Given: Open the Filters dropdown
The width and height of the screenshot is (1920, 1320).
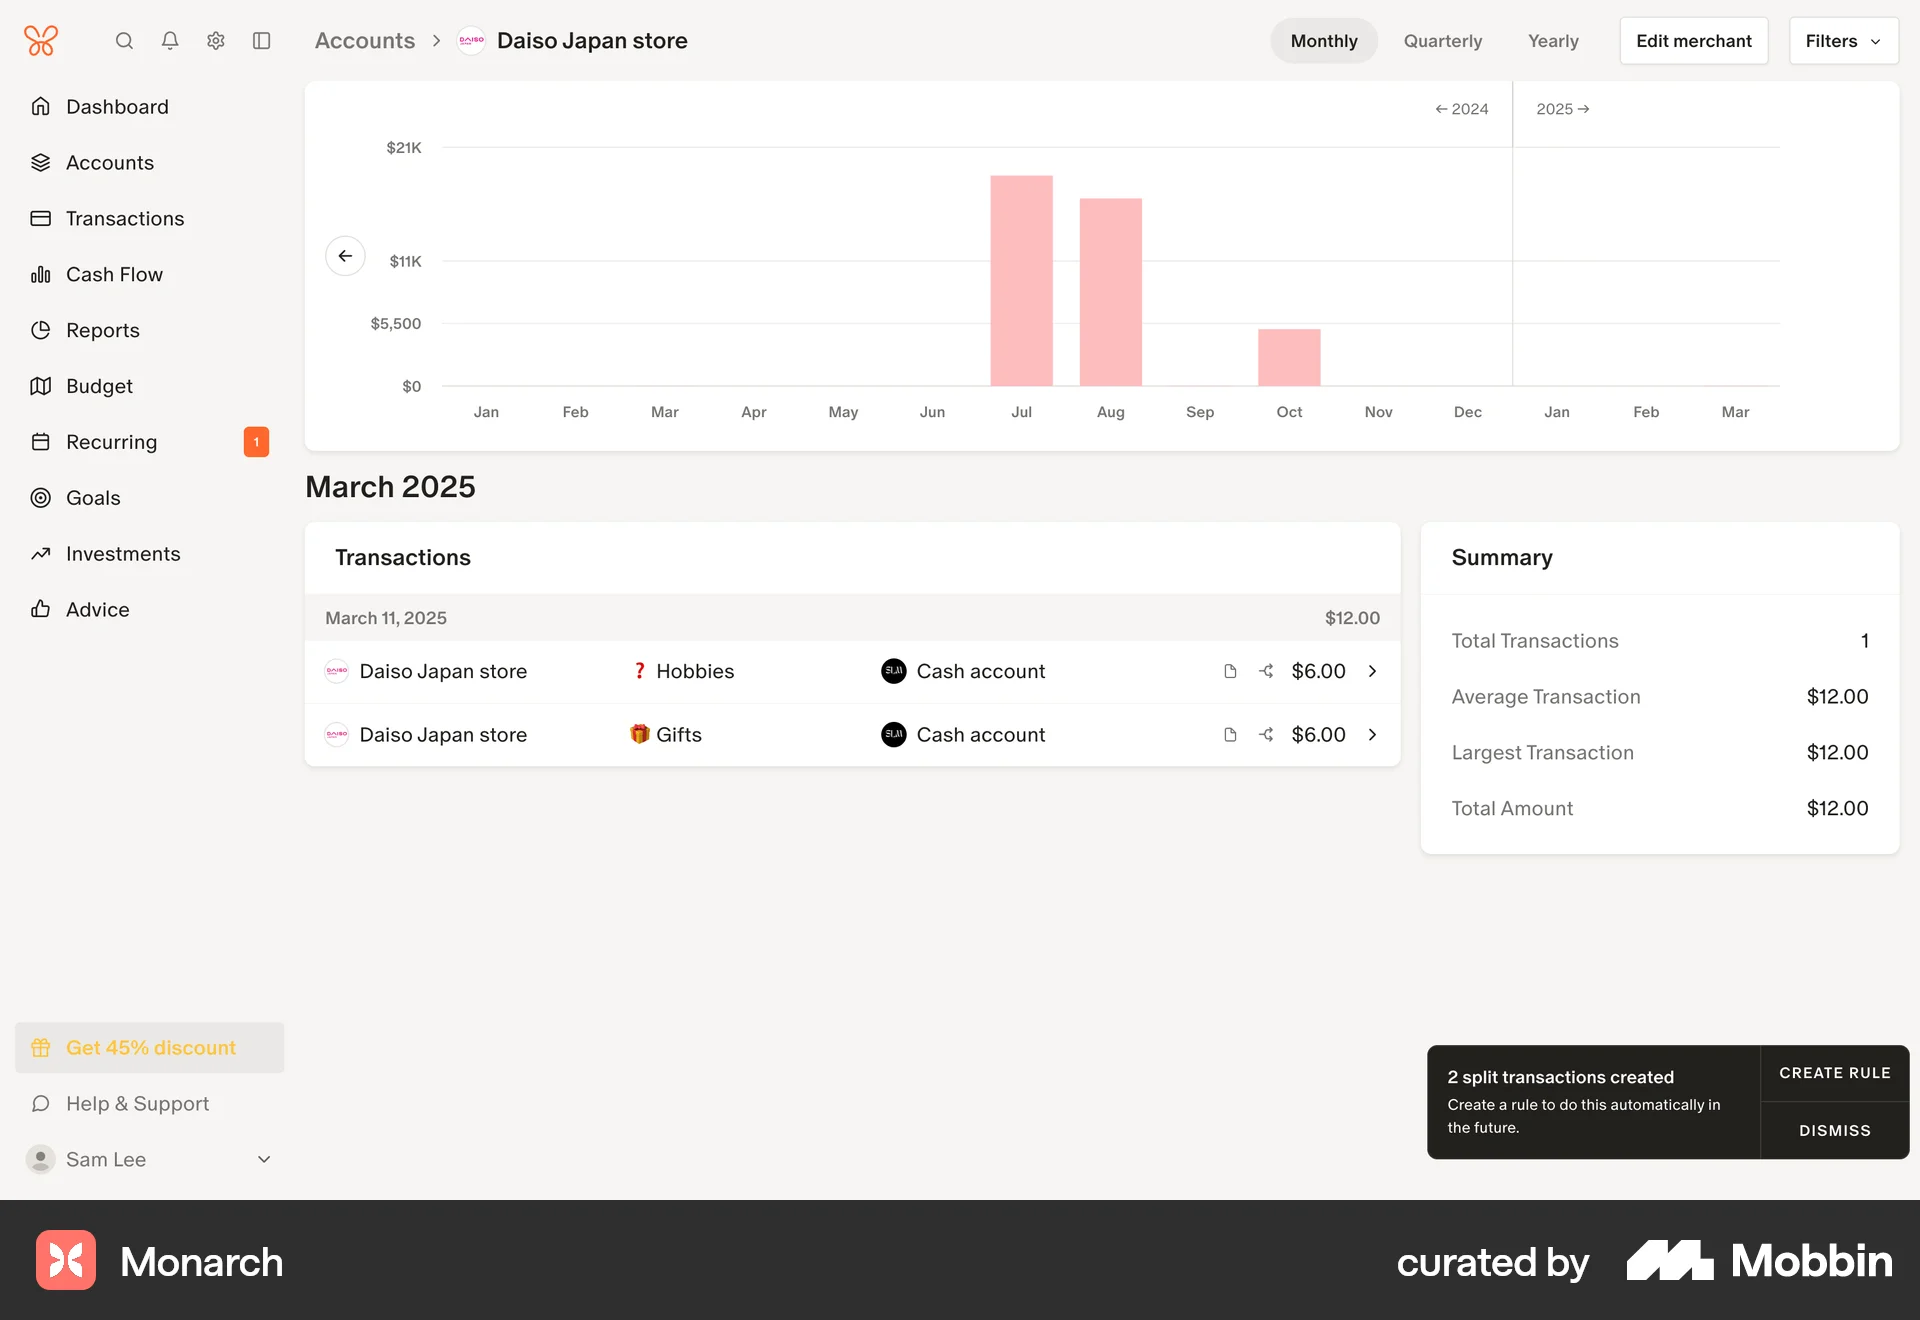Looking at the screenshot, I should [1843, 41].
